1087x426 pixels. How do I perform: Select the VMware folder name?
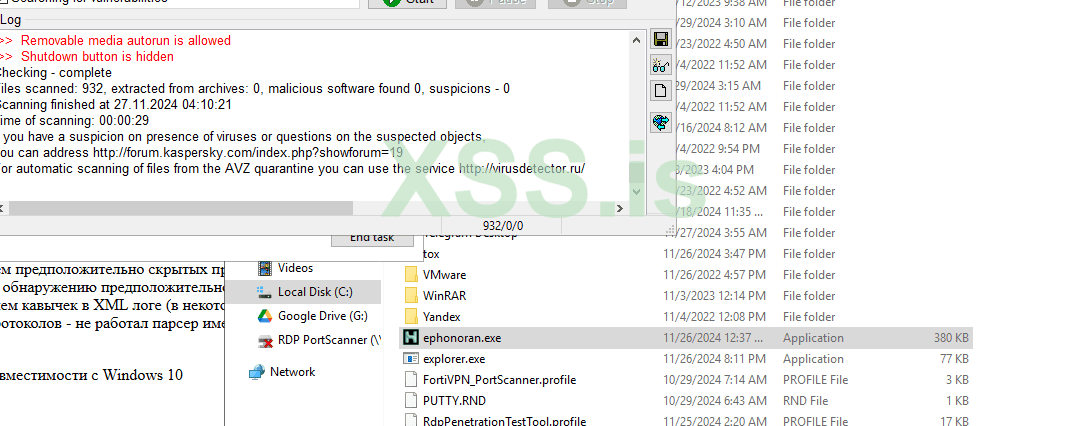(x=444, y=275)
